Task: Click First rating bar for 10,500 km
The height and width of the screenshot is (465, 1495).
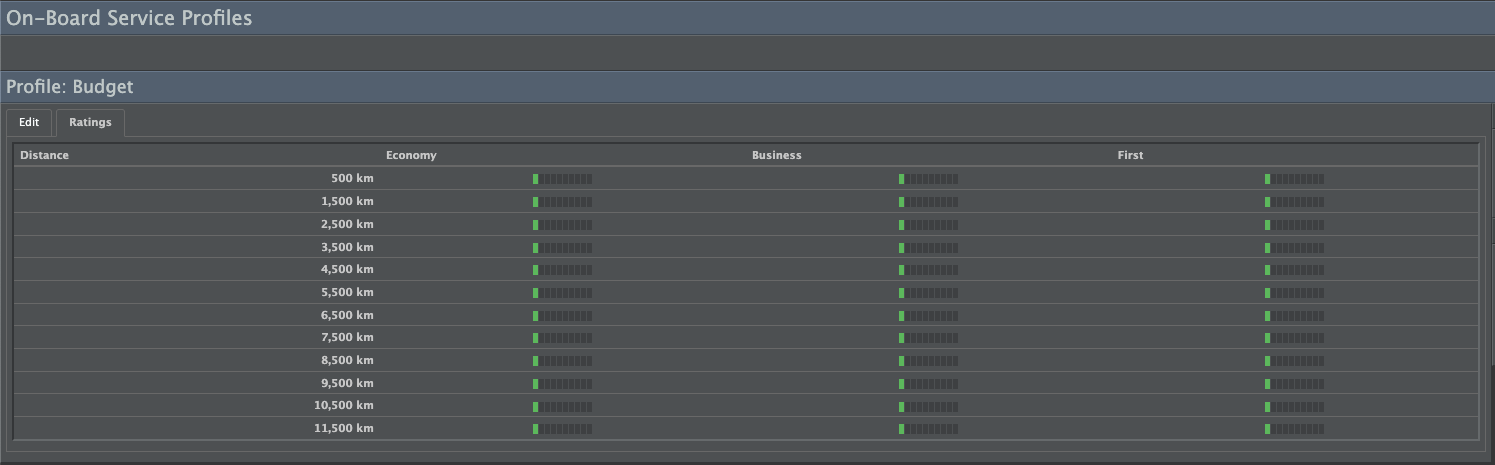Action: tap(1294, 406)
